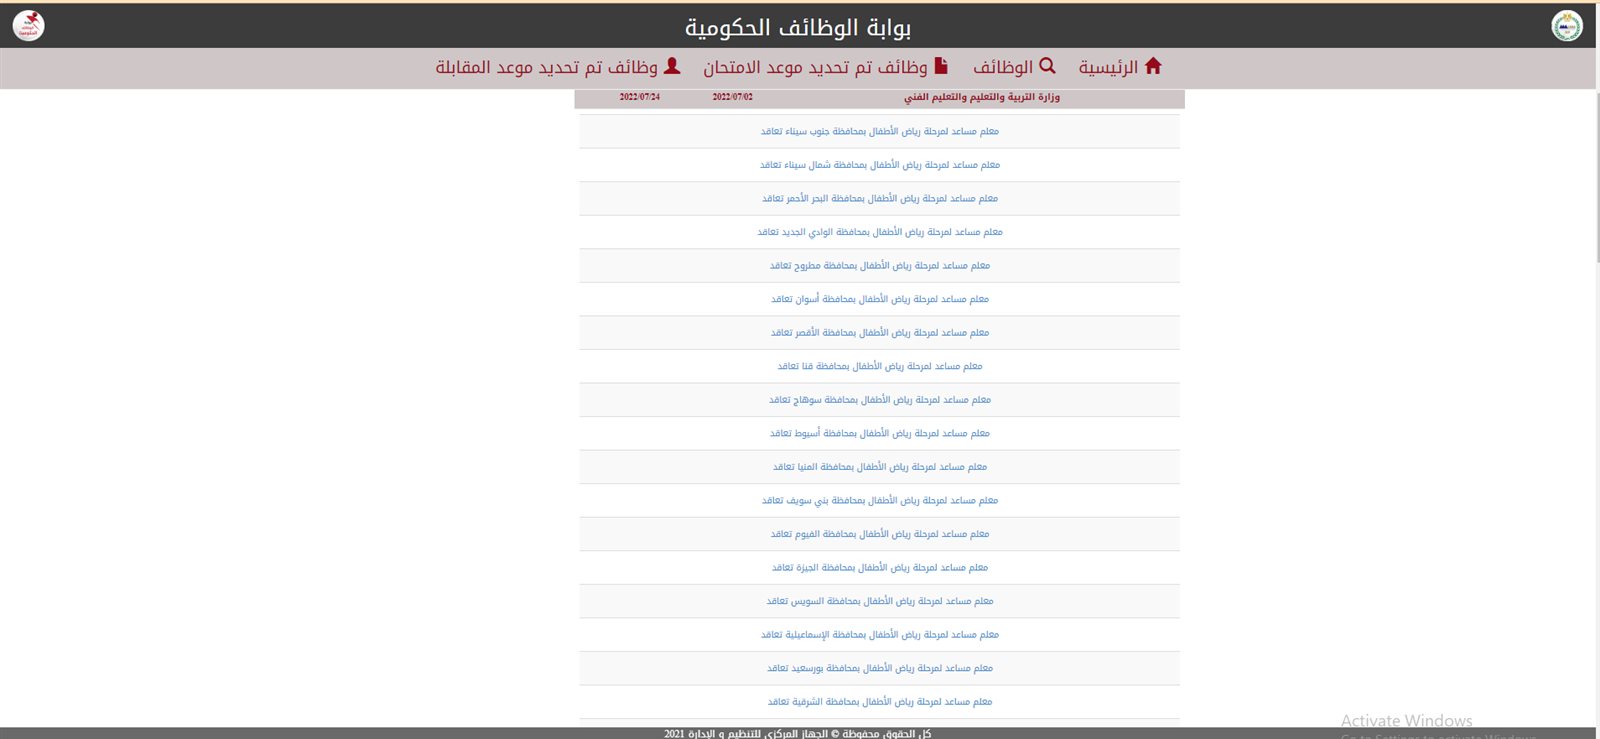Viewport: 1600px width, 739px height.
Task: Open the أسوان governorate job listing
Action: click(879, 299)
